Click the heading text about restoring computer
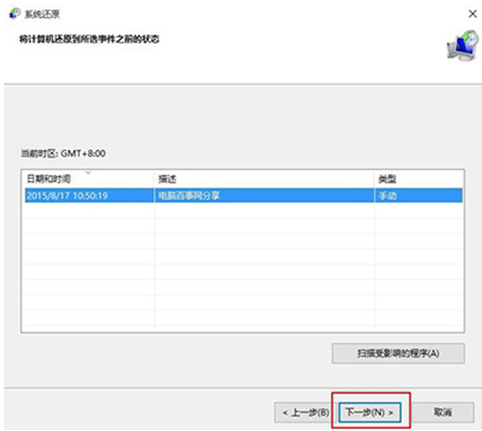482x431 pixels. [89, 39]
